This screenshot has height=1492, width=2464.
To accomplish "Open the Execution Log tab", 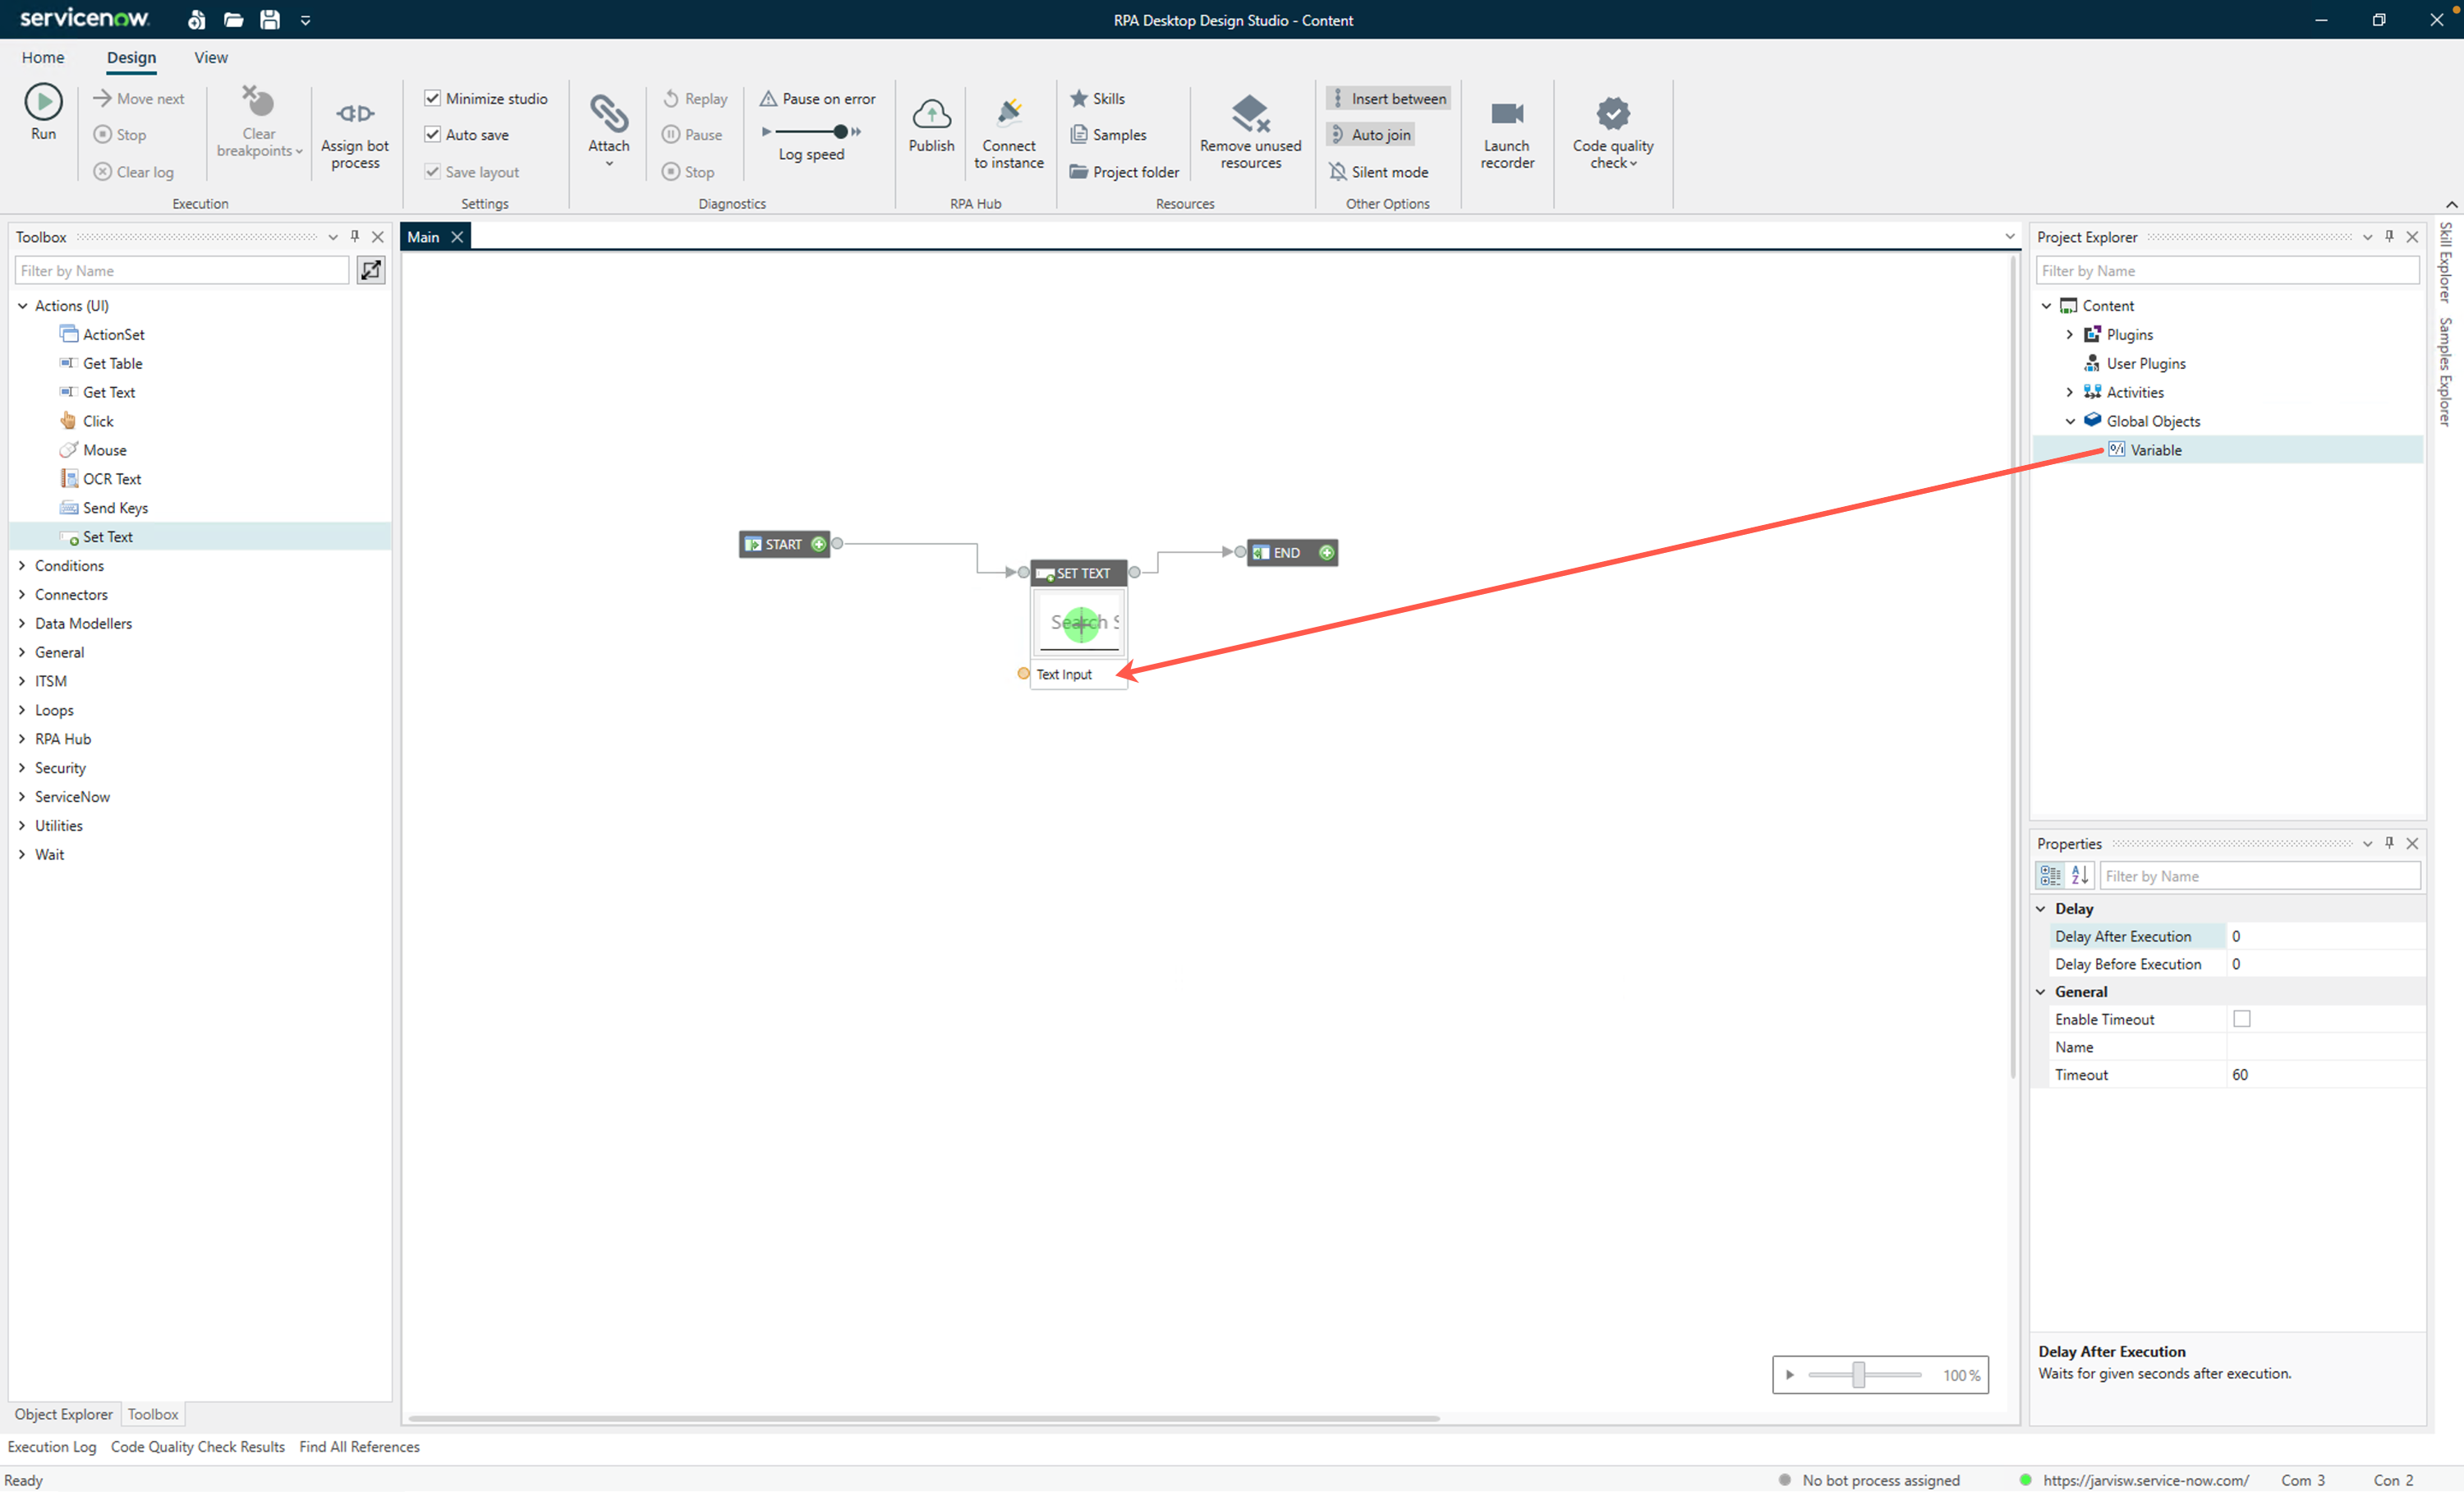I will point(52,1447).
